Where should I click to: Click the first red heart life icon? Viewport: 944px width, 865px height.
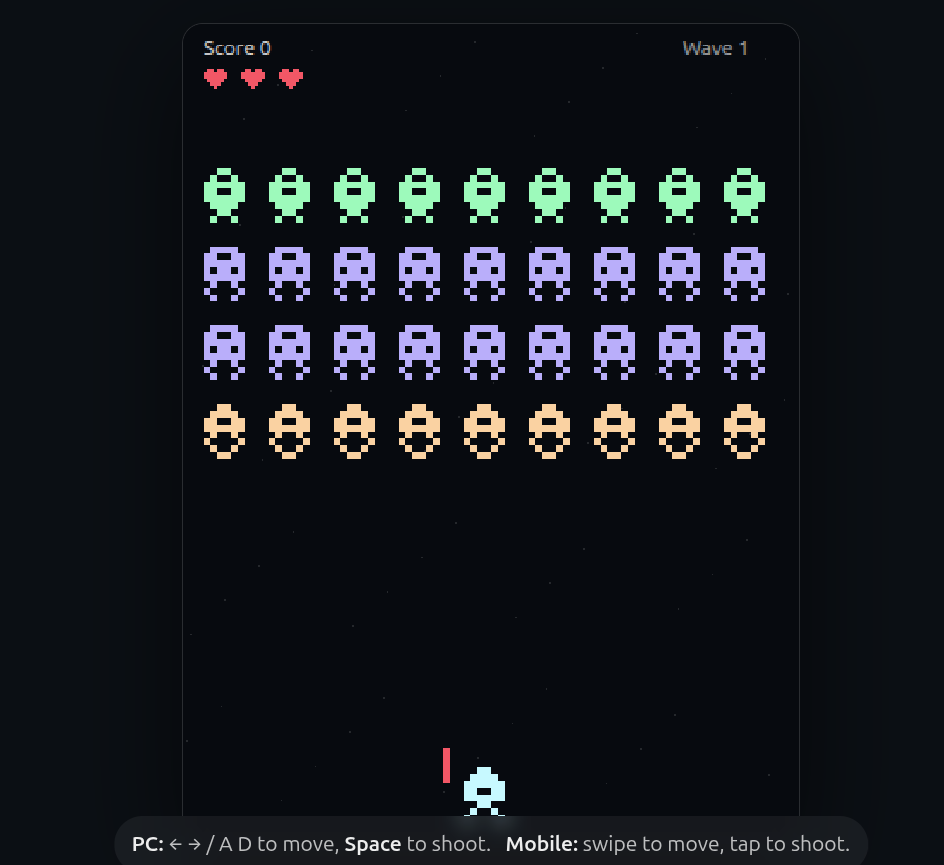[x=216, y=78]
